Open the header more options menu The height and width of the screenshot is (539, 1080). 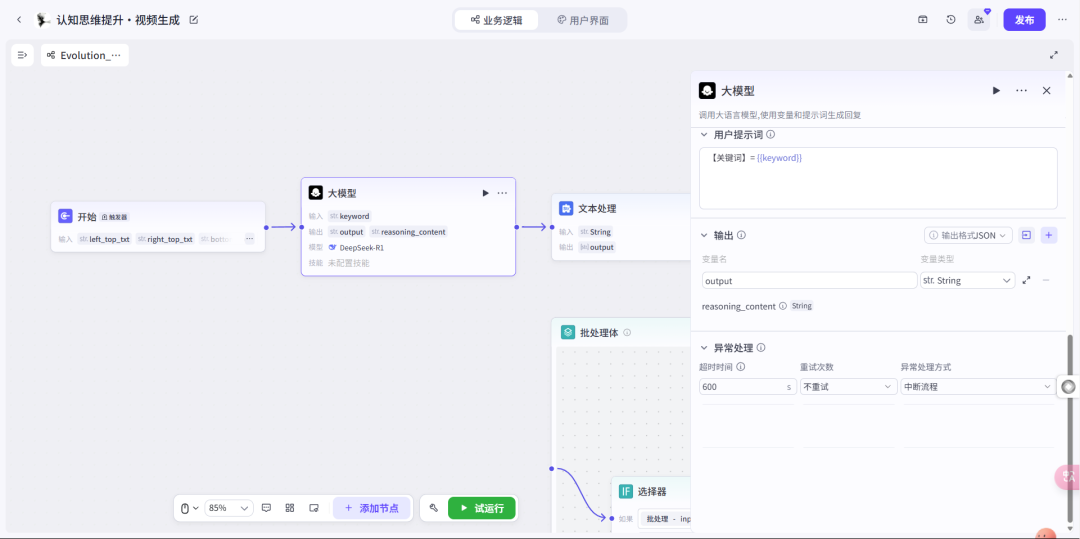1062,20
